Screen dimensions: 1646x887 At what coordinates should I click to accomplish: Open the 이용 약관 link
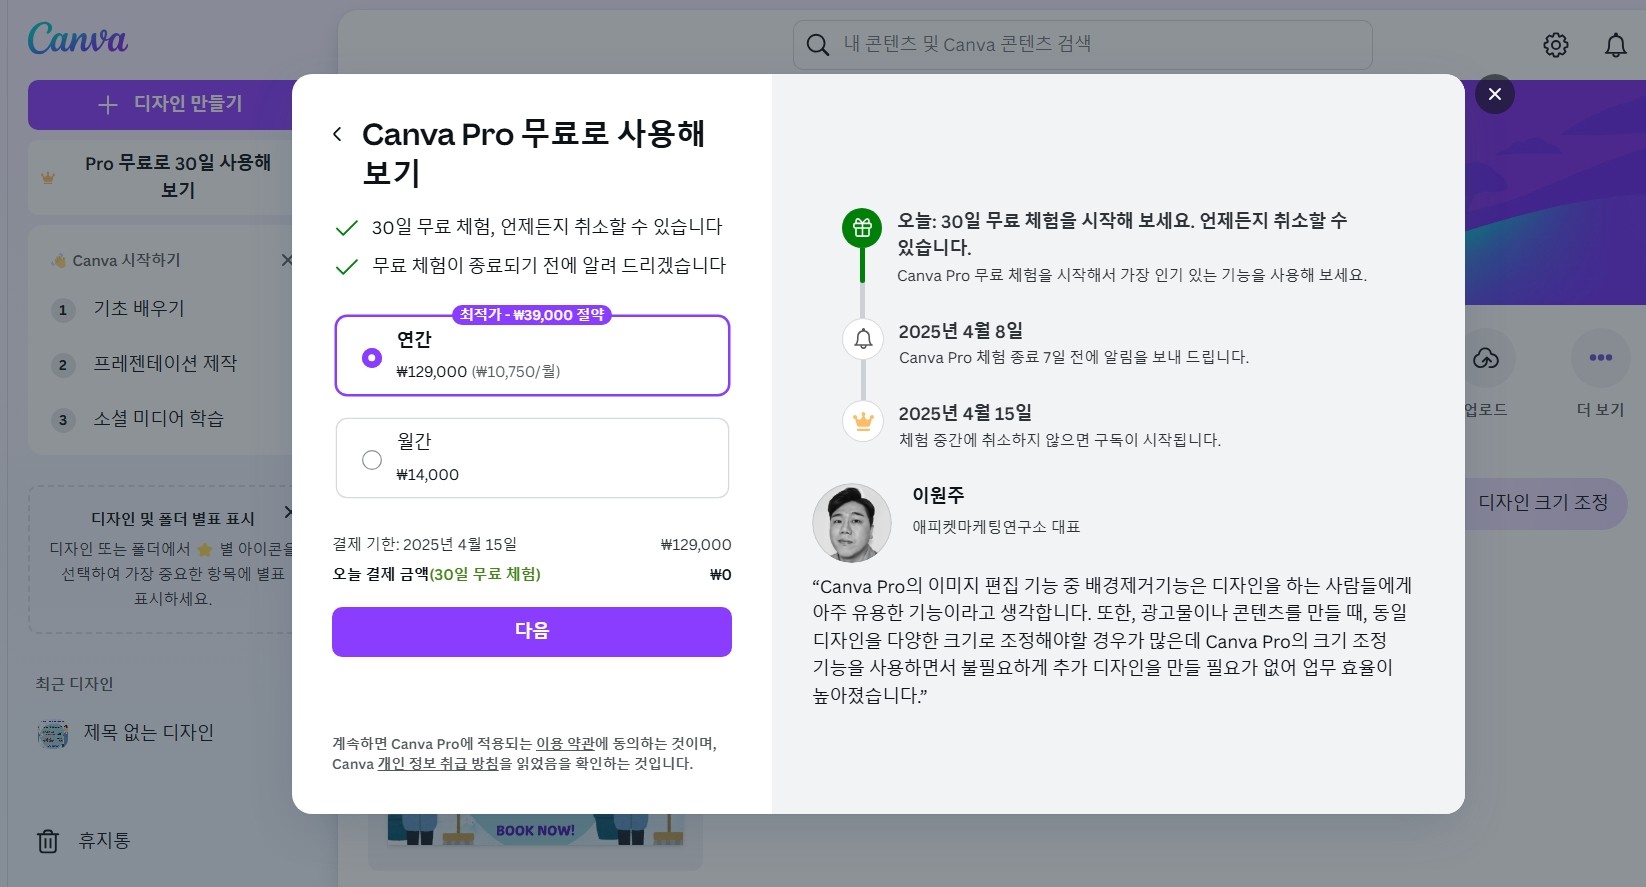tap(565, 743)
